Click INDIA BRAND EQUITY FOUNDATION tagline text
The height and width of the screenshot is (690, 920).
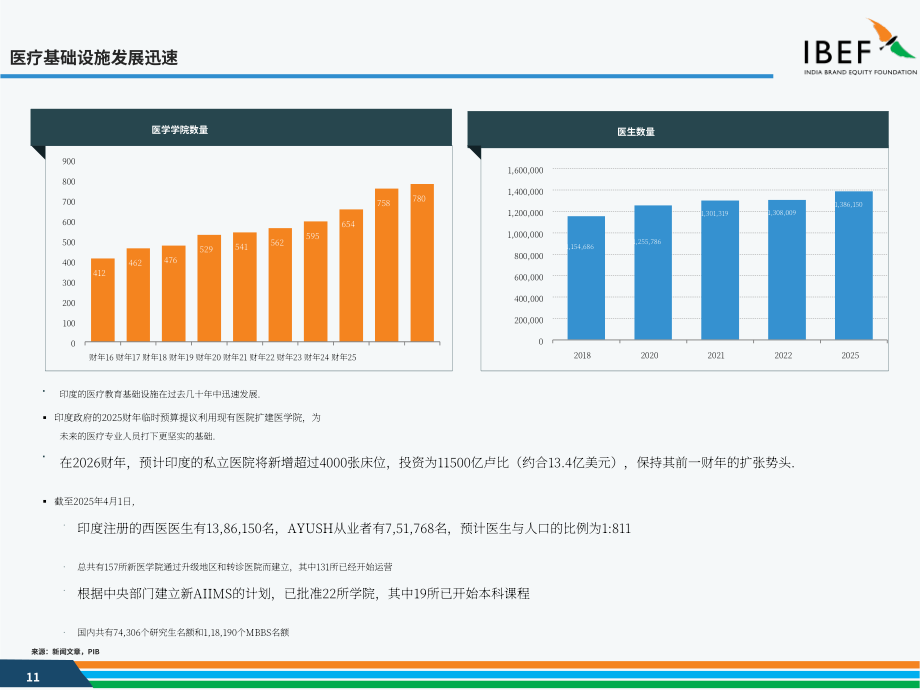(x=860, y=72)
